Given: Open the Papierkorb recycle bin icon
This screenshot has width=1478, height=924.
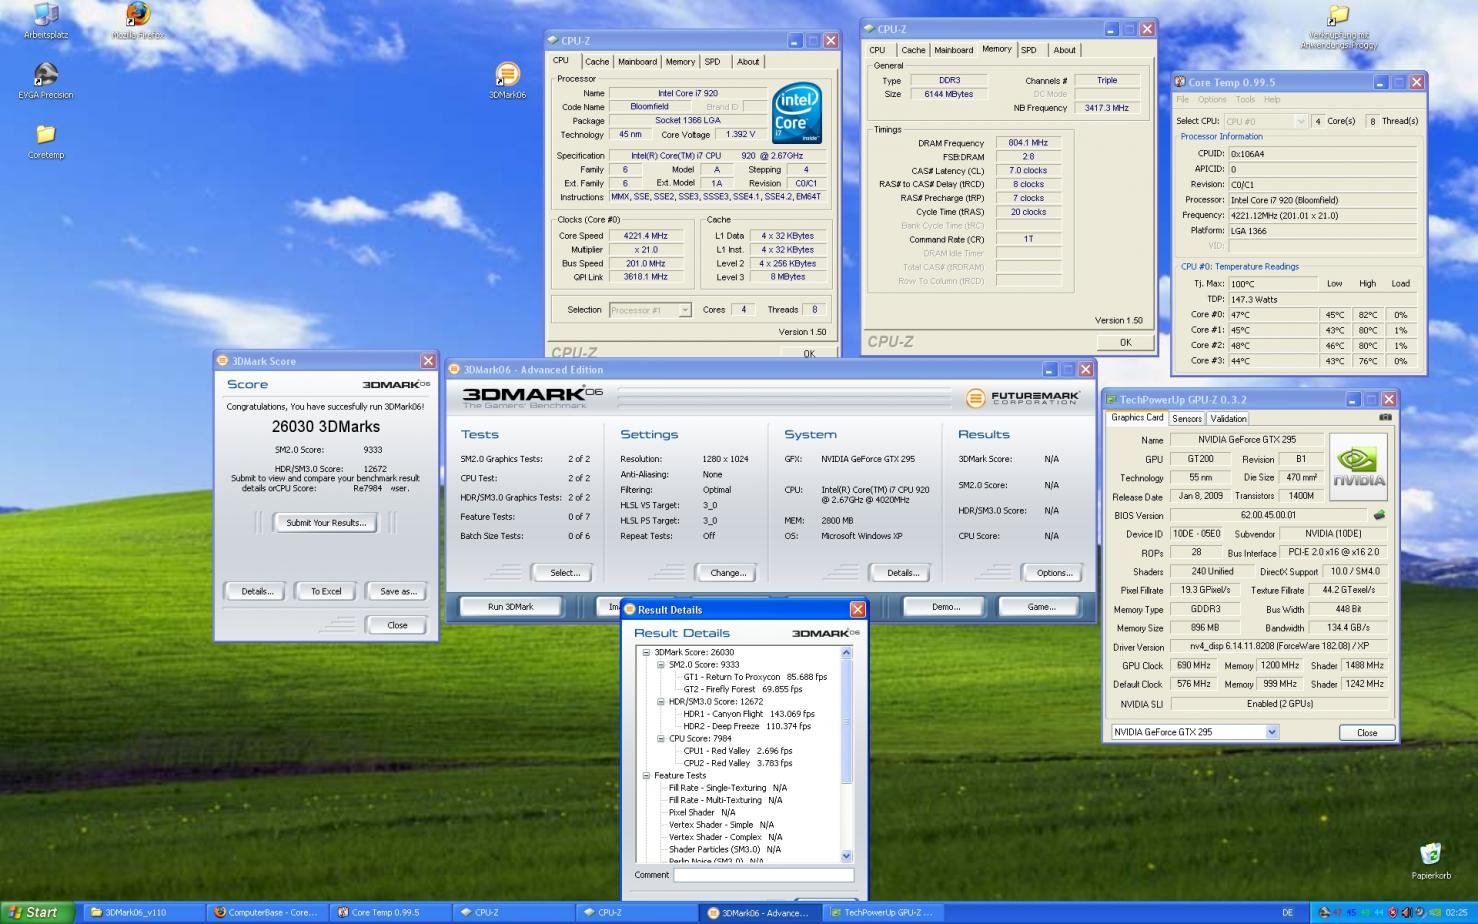Looking at the screenshot, I should [x=1431, y=861].
